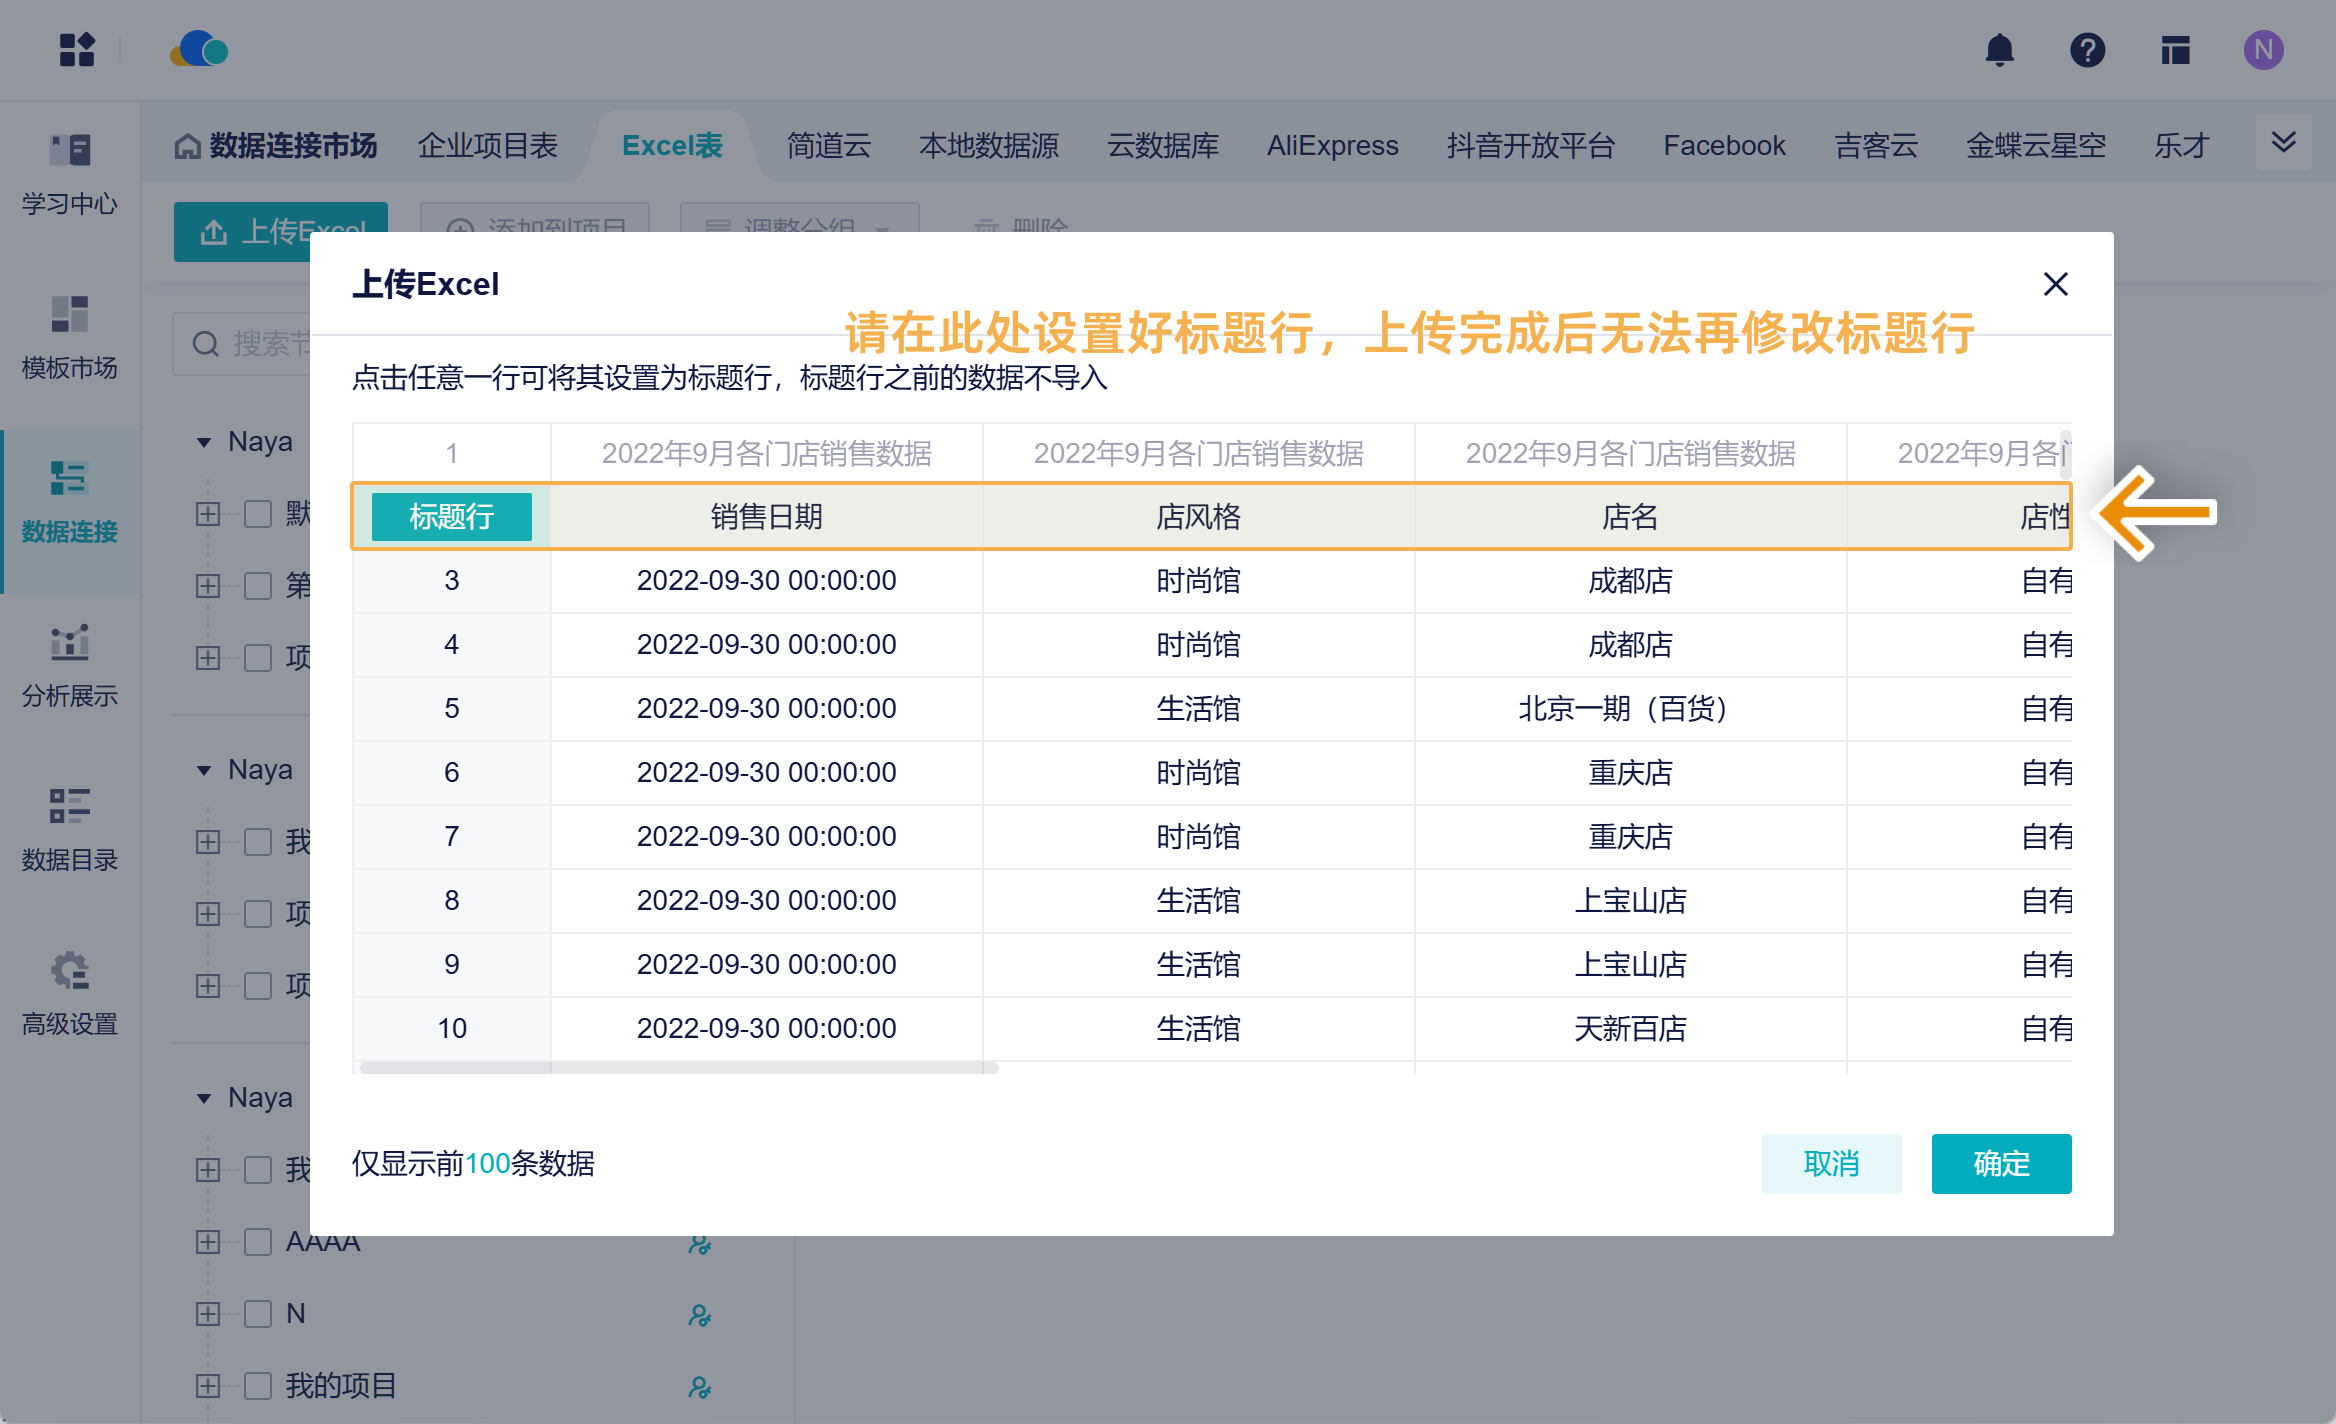Switch to the 简道云 tab
This screenshot has height=1424, width=2336.
(x=828, y=146)
